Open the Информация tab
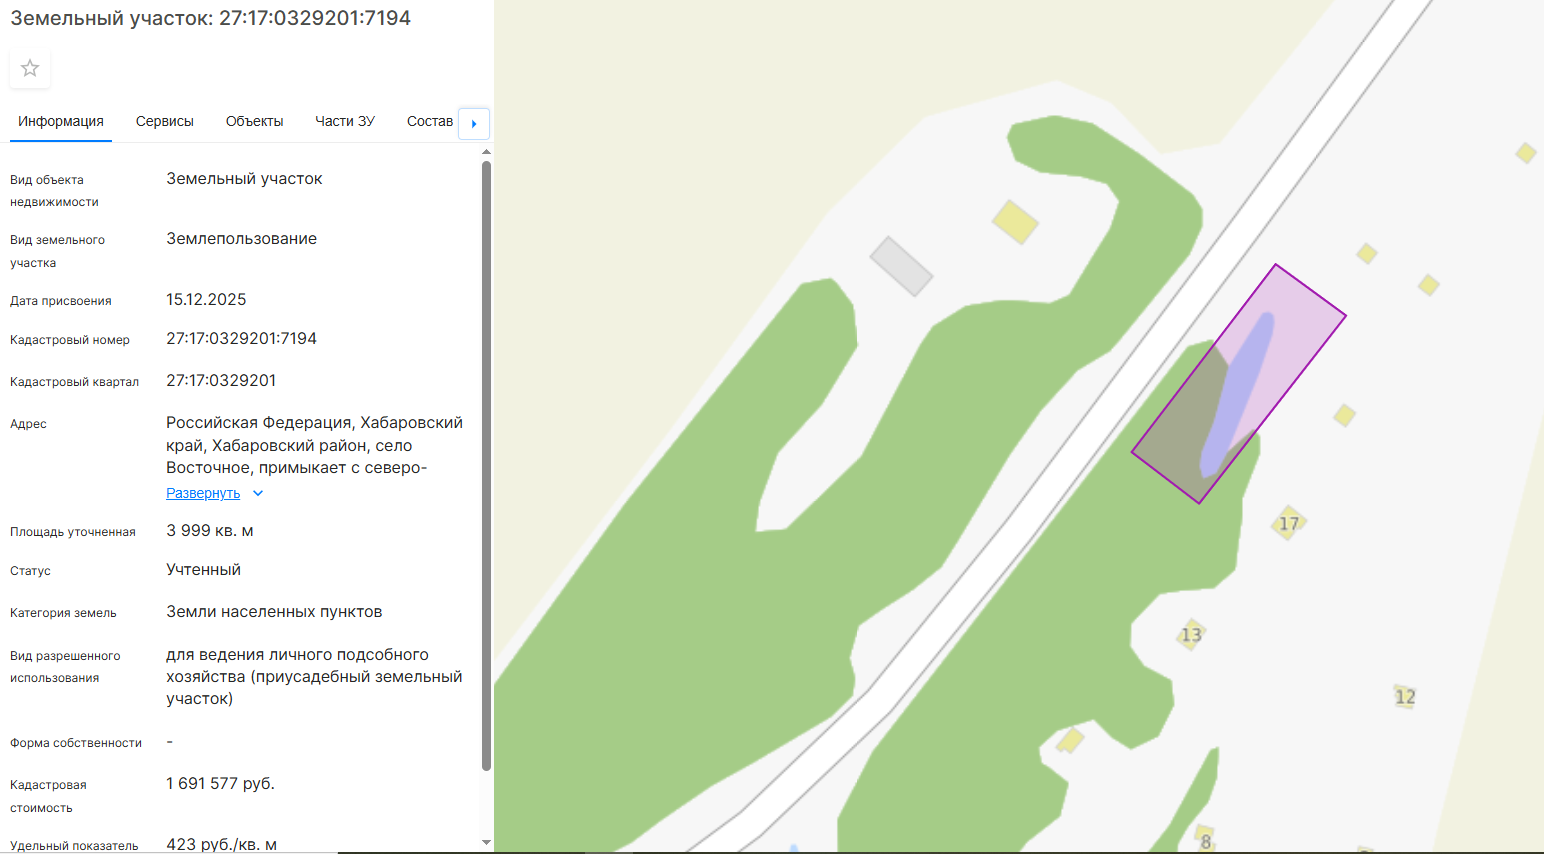This screenshot has height=854, width=1544. pos(61,121)
